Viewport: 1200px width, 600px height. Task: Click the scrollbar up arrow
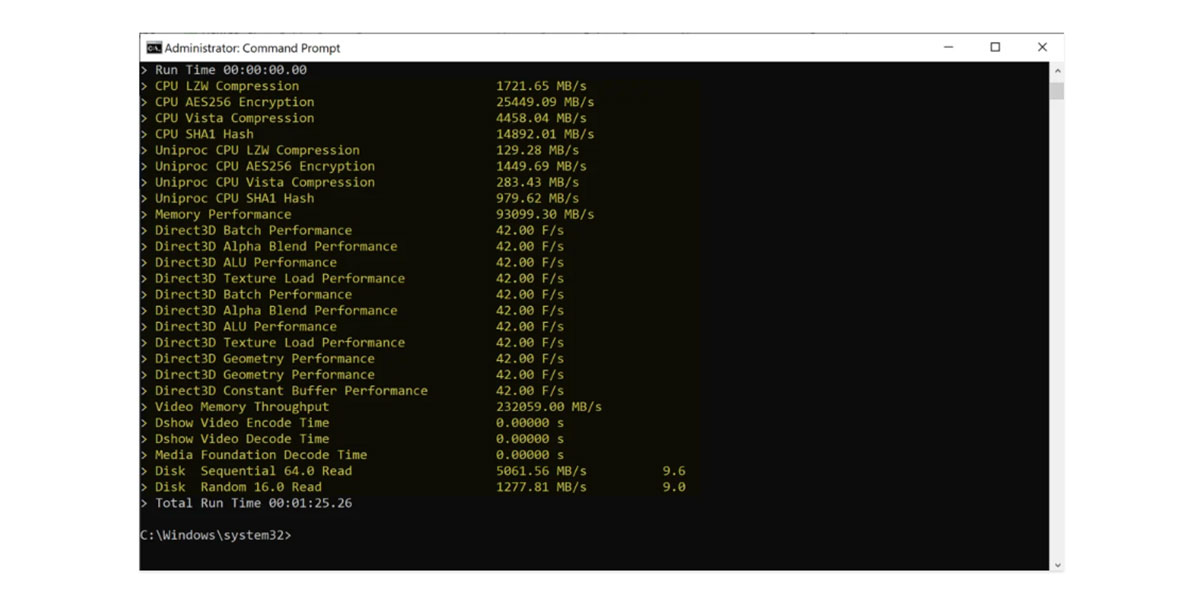(1057, 71)
